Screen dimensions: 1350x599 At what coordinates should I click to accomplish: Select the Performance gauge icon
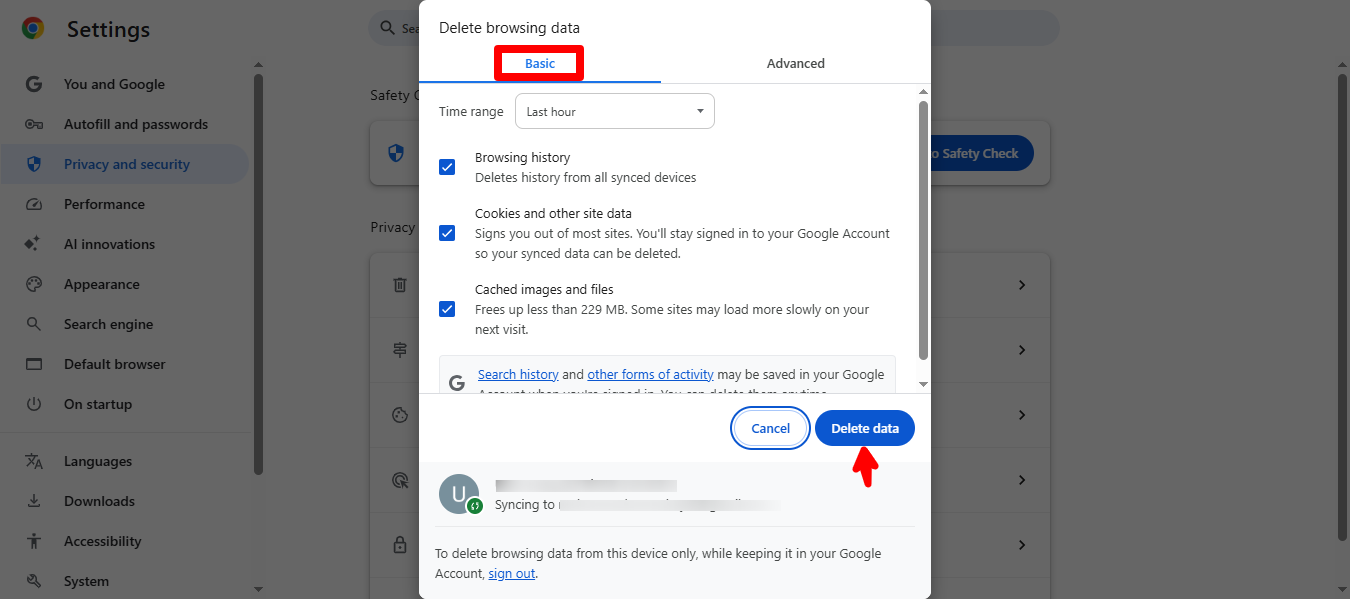[x=34, y=204]
